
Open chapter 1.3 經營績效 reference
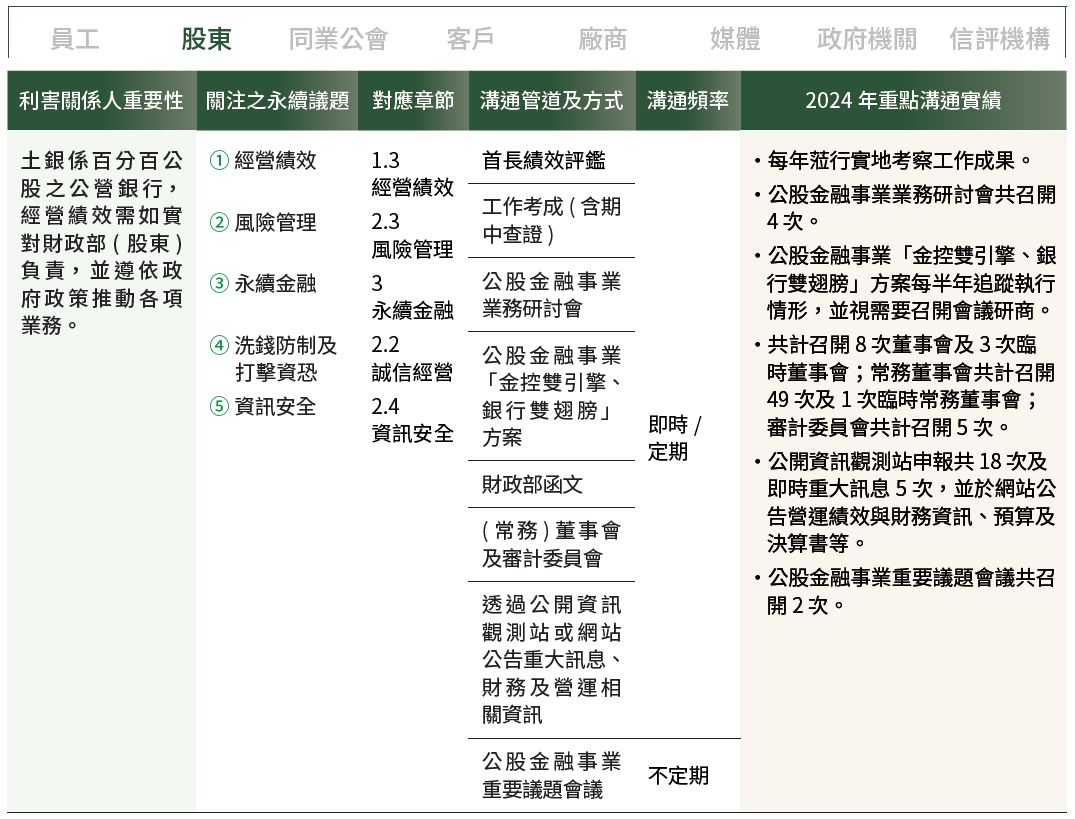click(x=412, y=174)
